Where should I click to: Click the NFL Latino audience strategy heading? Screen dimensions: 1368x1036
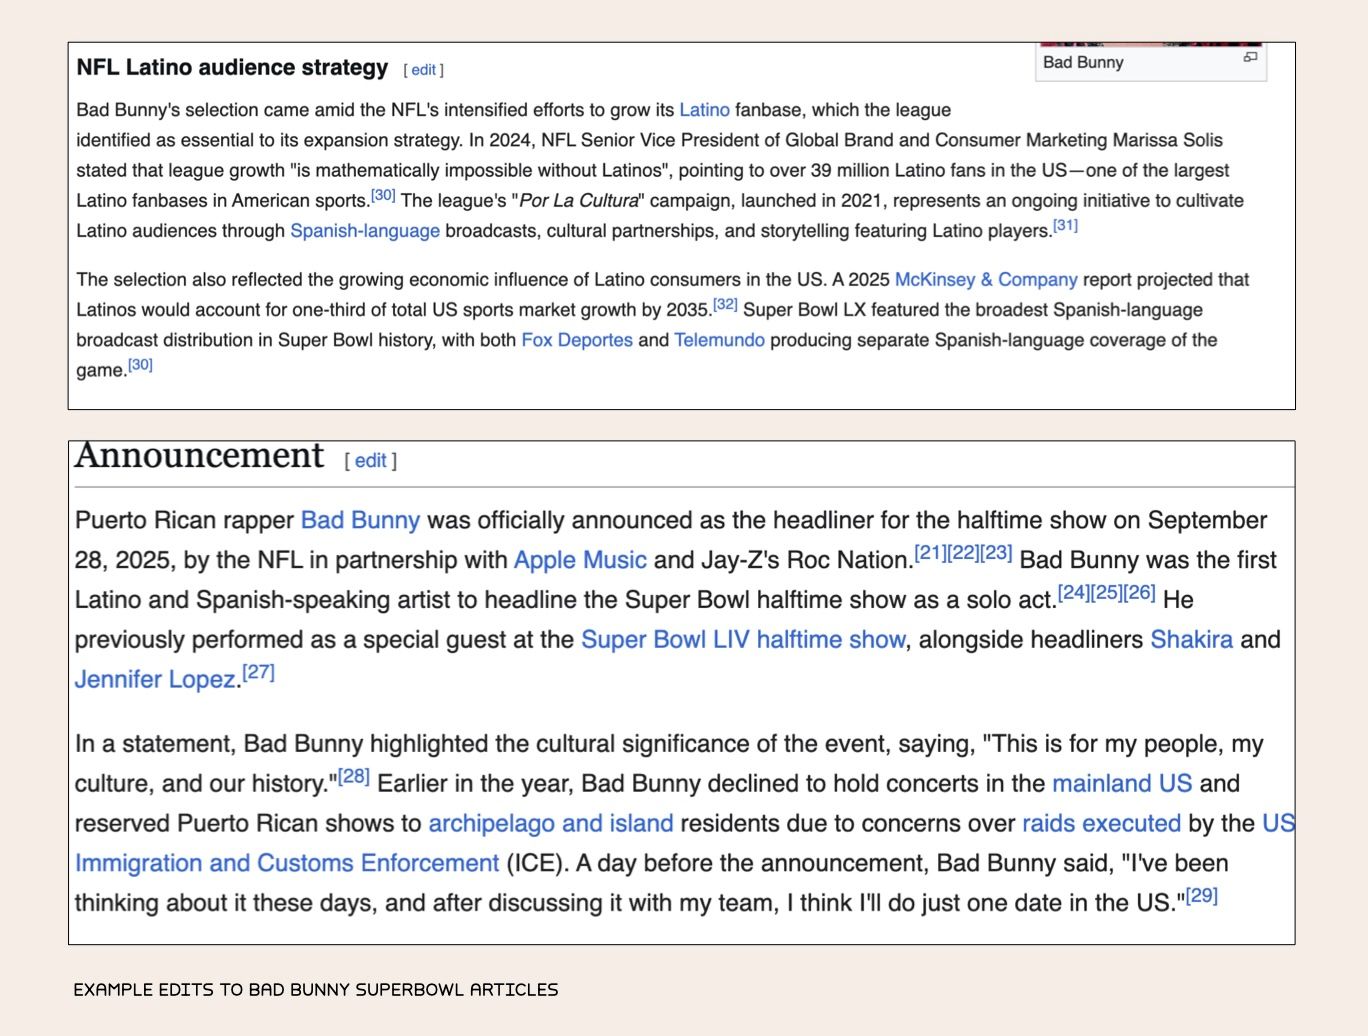tap(232, 68)
